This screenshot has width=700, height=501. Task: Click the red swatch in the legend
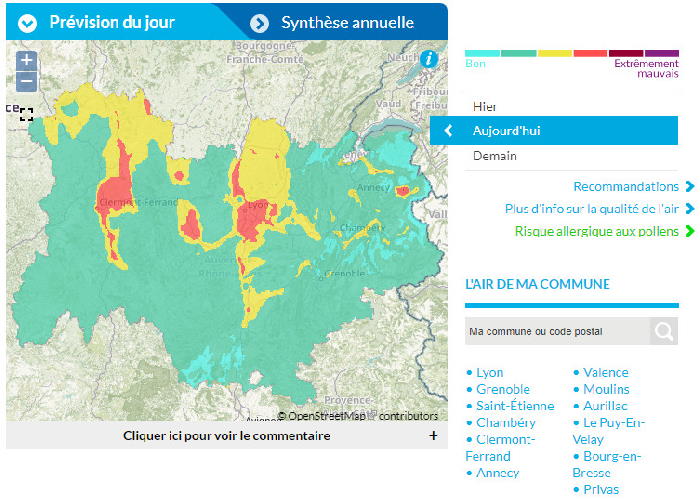pyautogui.click(x=590, y=53)
